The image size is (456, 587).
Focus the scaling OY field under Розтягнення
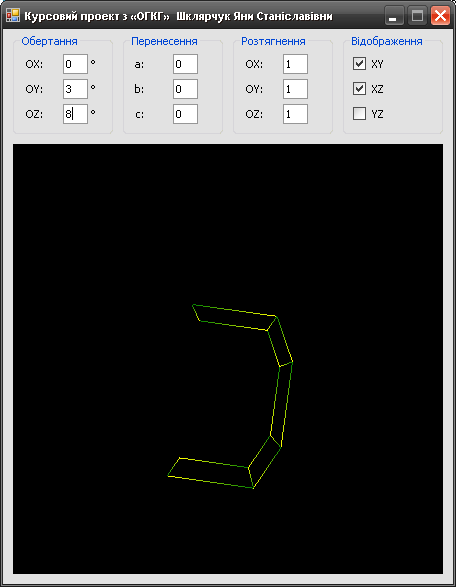tap(295, 89)
